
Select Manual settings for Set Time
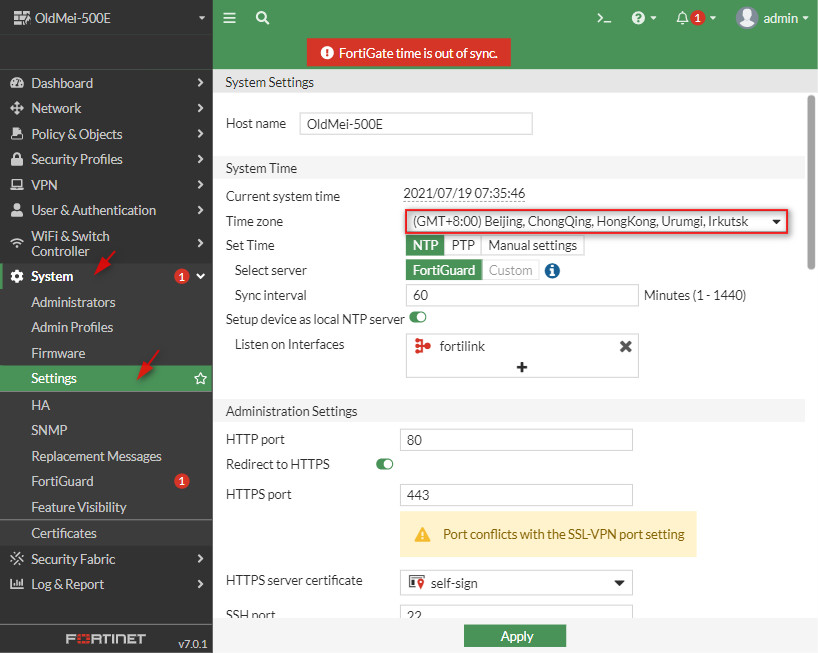tap(532, 245)
